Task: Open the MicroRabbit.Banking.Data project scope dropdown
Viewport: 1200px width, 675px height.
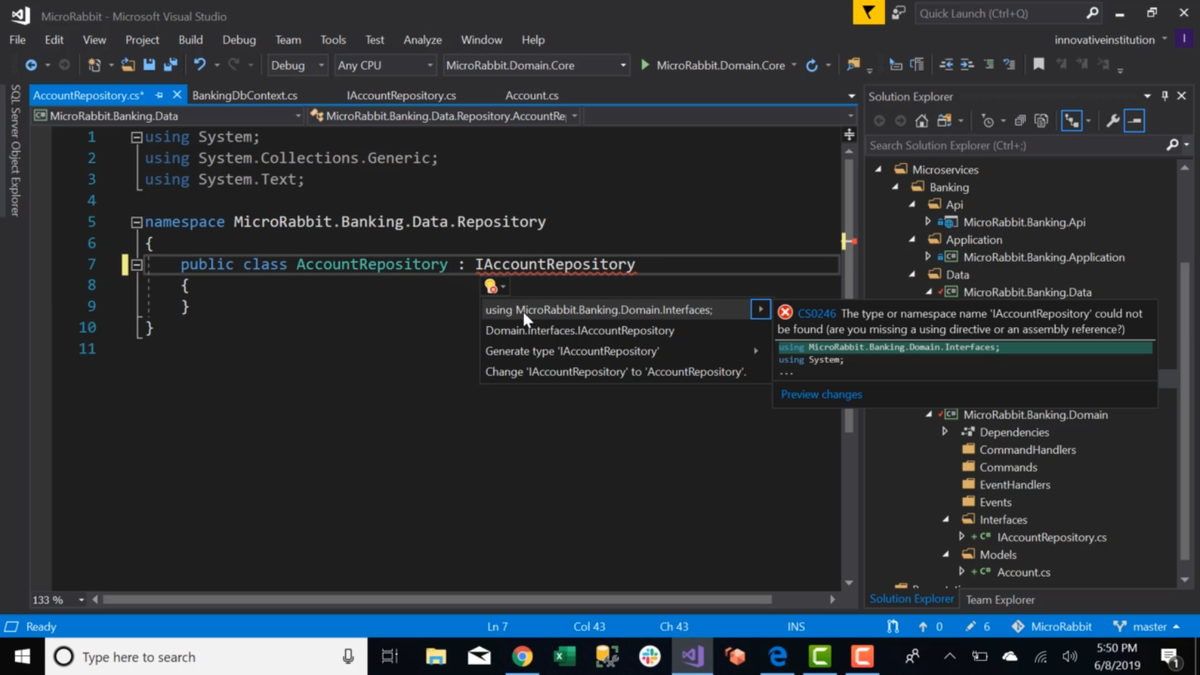Action: pyautogui.click(x=167, y=116)
